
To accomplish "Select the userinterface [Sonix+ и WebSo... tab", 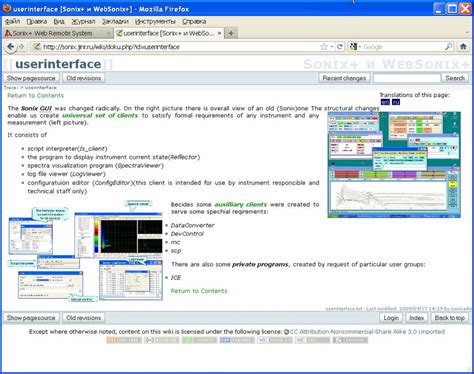I will pos(168,33).
